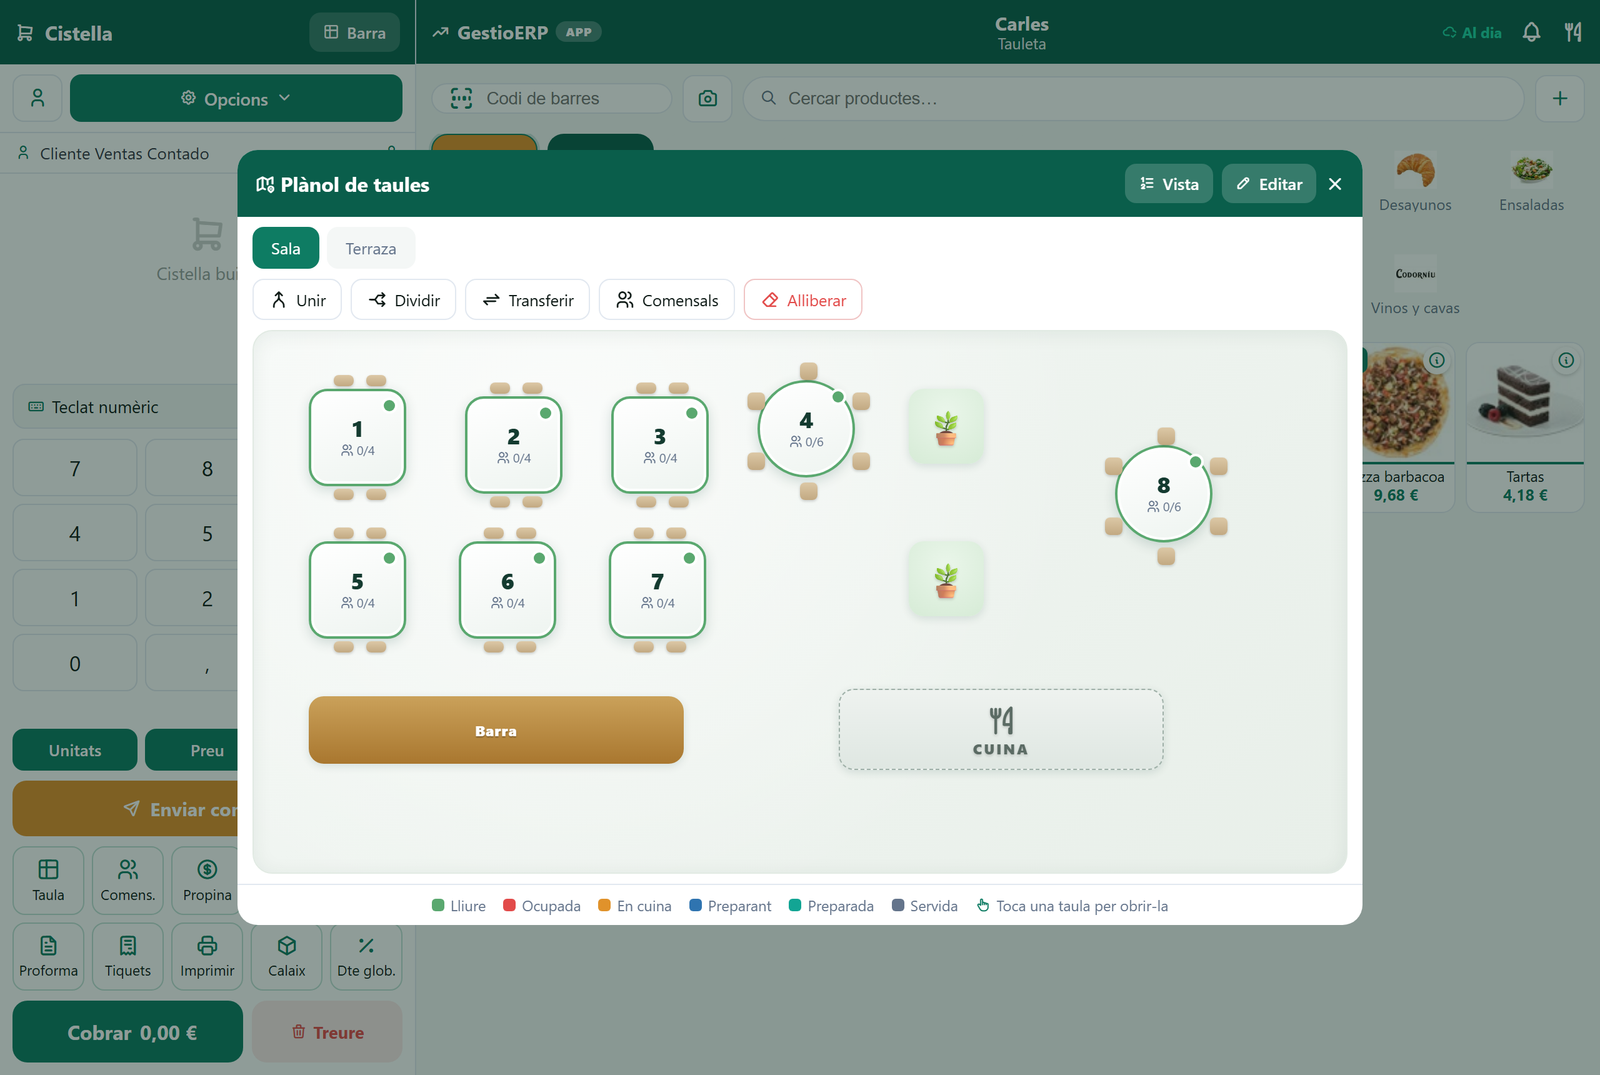Open the notifications bell
Image resolution: width=1600 pixels, height=1075 pixels.
tap(1531, 32)
